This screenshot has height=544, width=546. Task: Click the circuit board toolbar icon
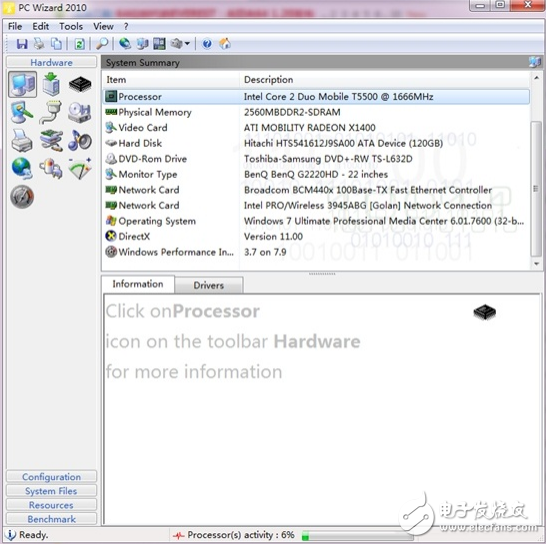coord(159,44)
